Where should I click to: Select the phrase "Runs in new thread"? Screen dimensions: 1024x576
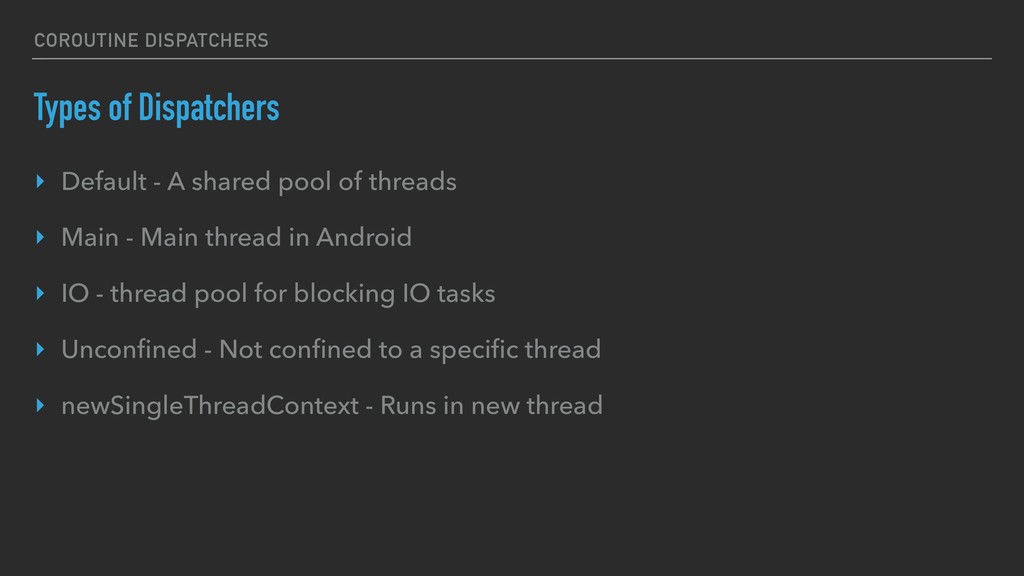493,406
